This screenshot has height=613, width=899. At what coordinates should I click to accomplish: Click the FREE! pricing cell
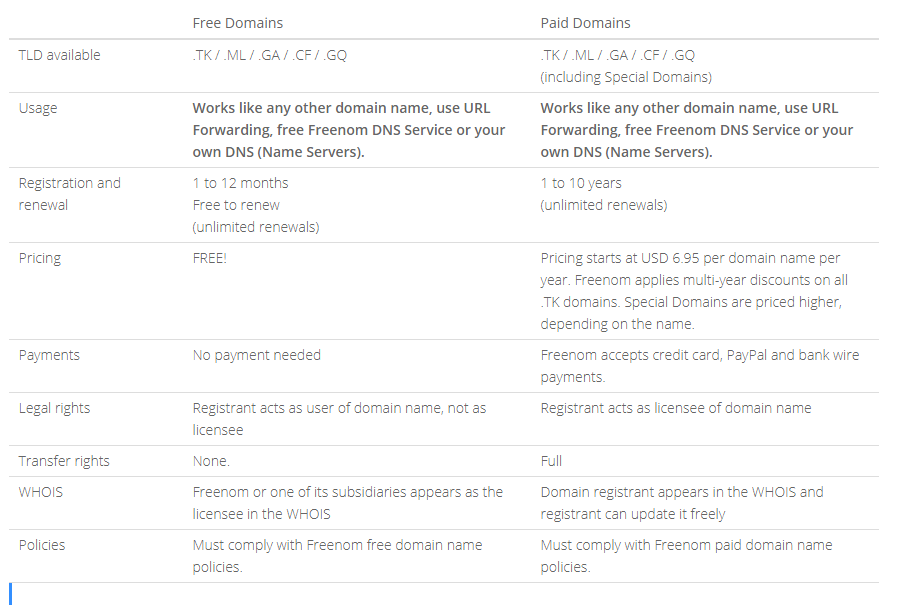[210, 258]
